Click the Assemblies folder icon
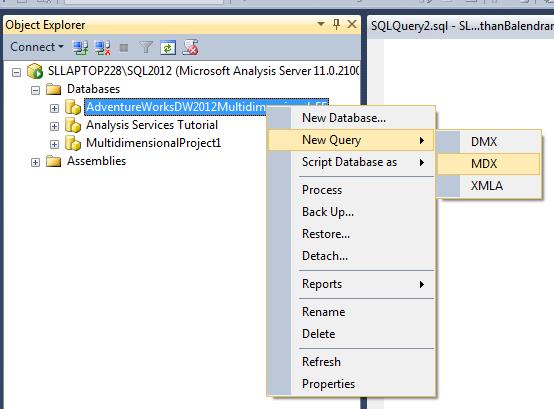The image size is (554, 409). (x=54, y=161)
